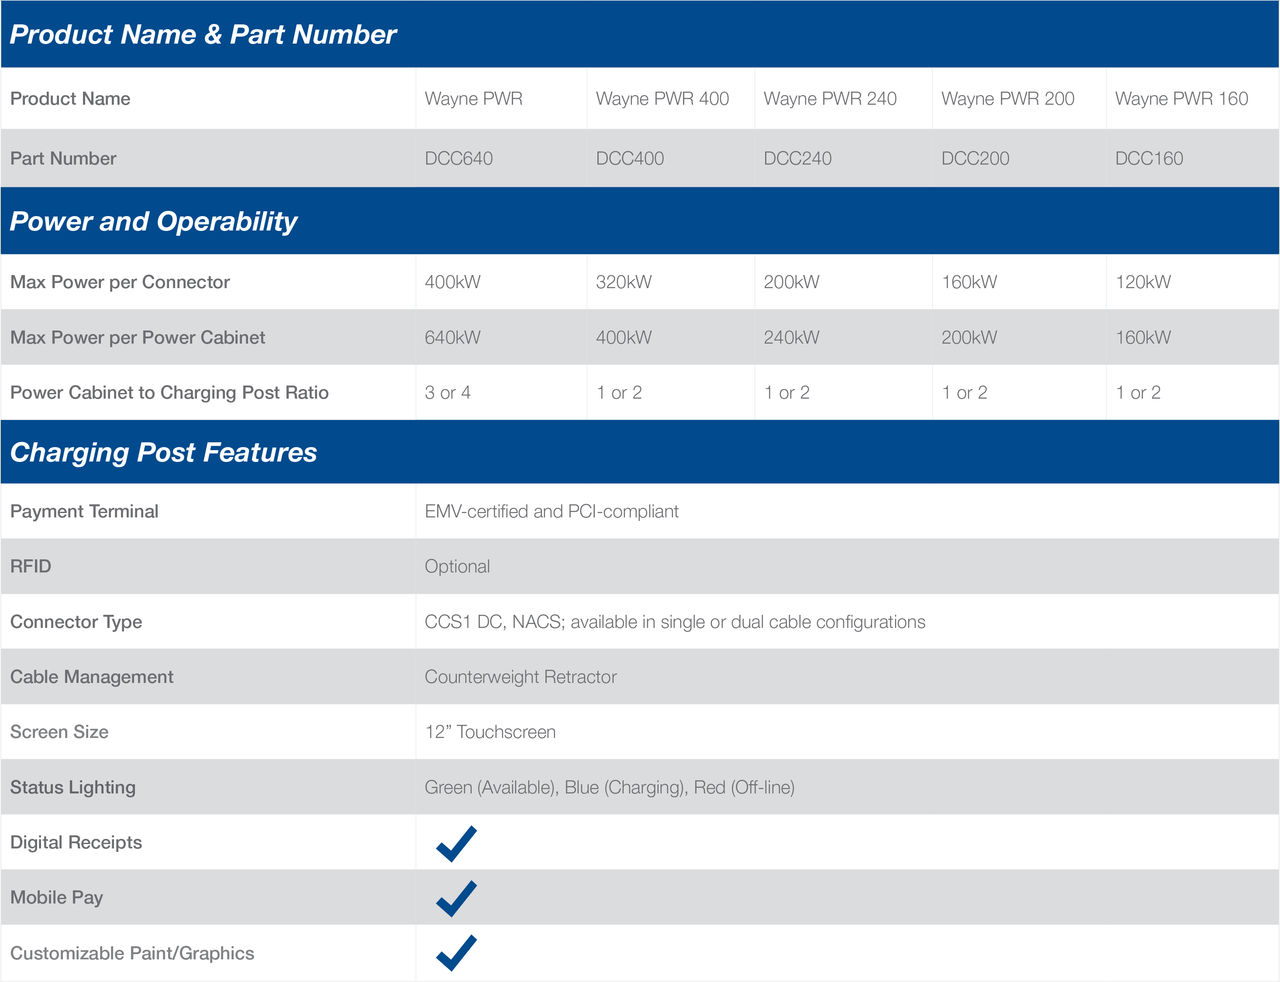The image size is (1280, 982).
Task: Select '1 or 2' ratio for Wayne PWR 160
Action: tap(1138, 392)
